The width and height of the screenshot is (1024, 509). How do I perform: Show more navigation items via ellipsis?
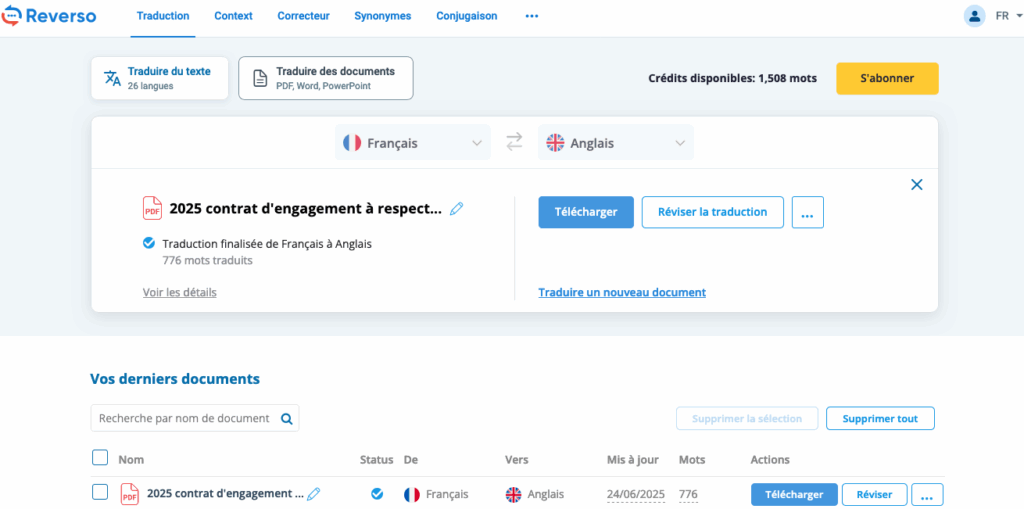click(531, 16)
